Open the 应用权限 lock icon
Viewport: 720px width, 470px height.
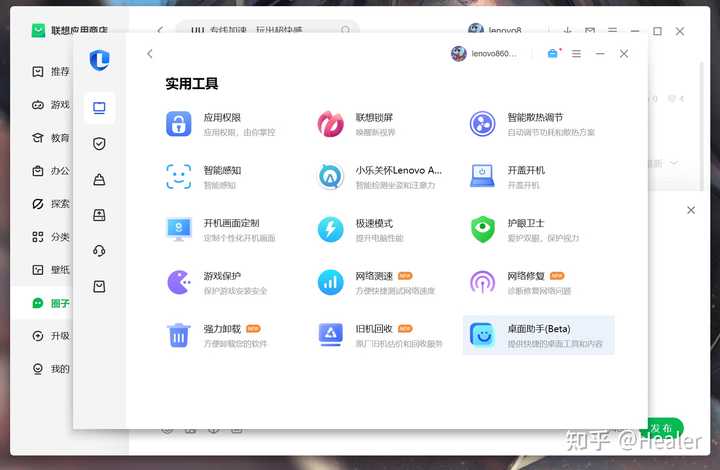tap(179, 124)
